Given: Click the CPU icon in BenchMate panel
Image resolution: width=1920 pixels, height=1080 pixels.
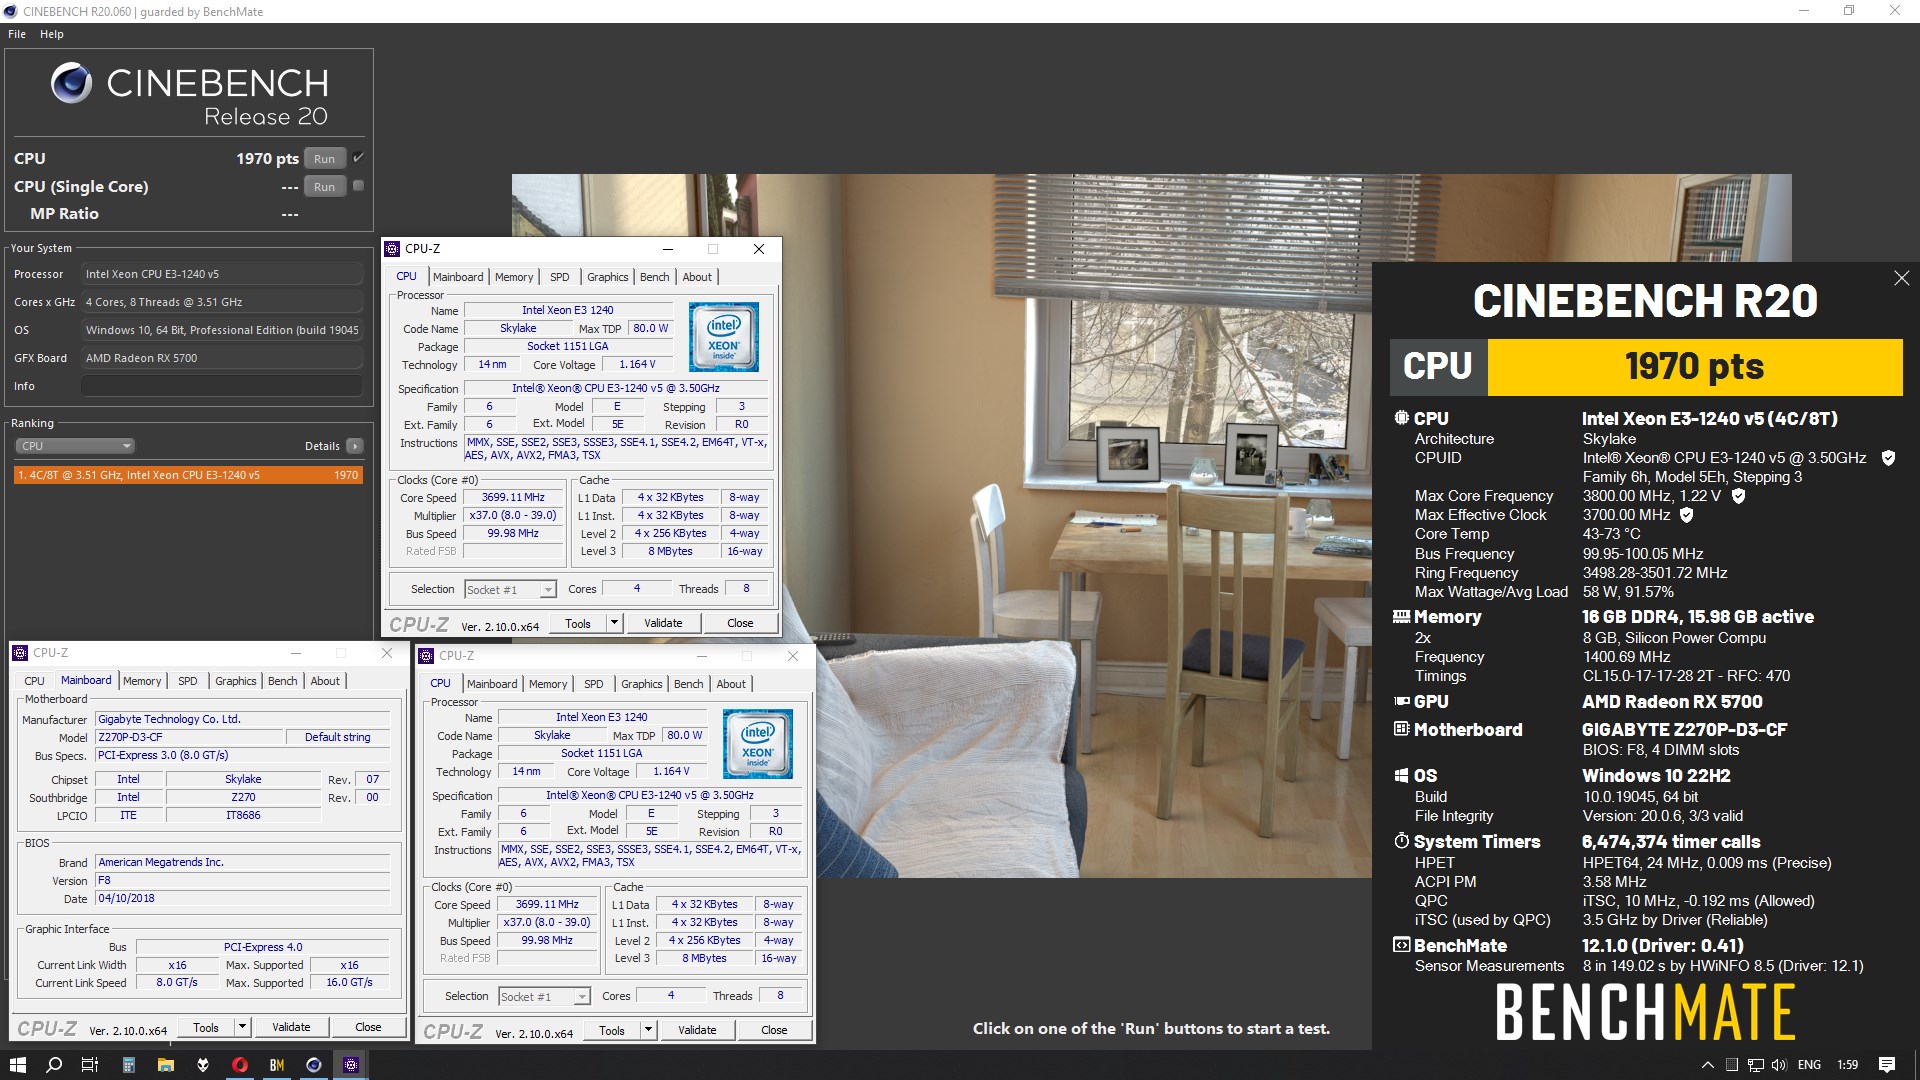Looking at the screenshot, I should click(x=1401, y=418).
